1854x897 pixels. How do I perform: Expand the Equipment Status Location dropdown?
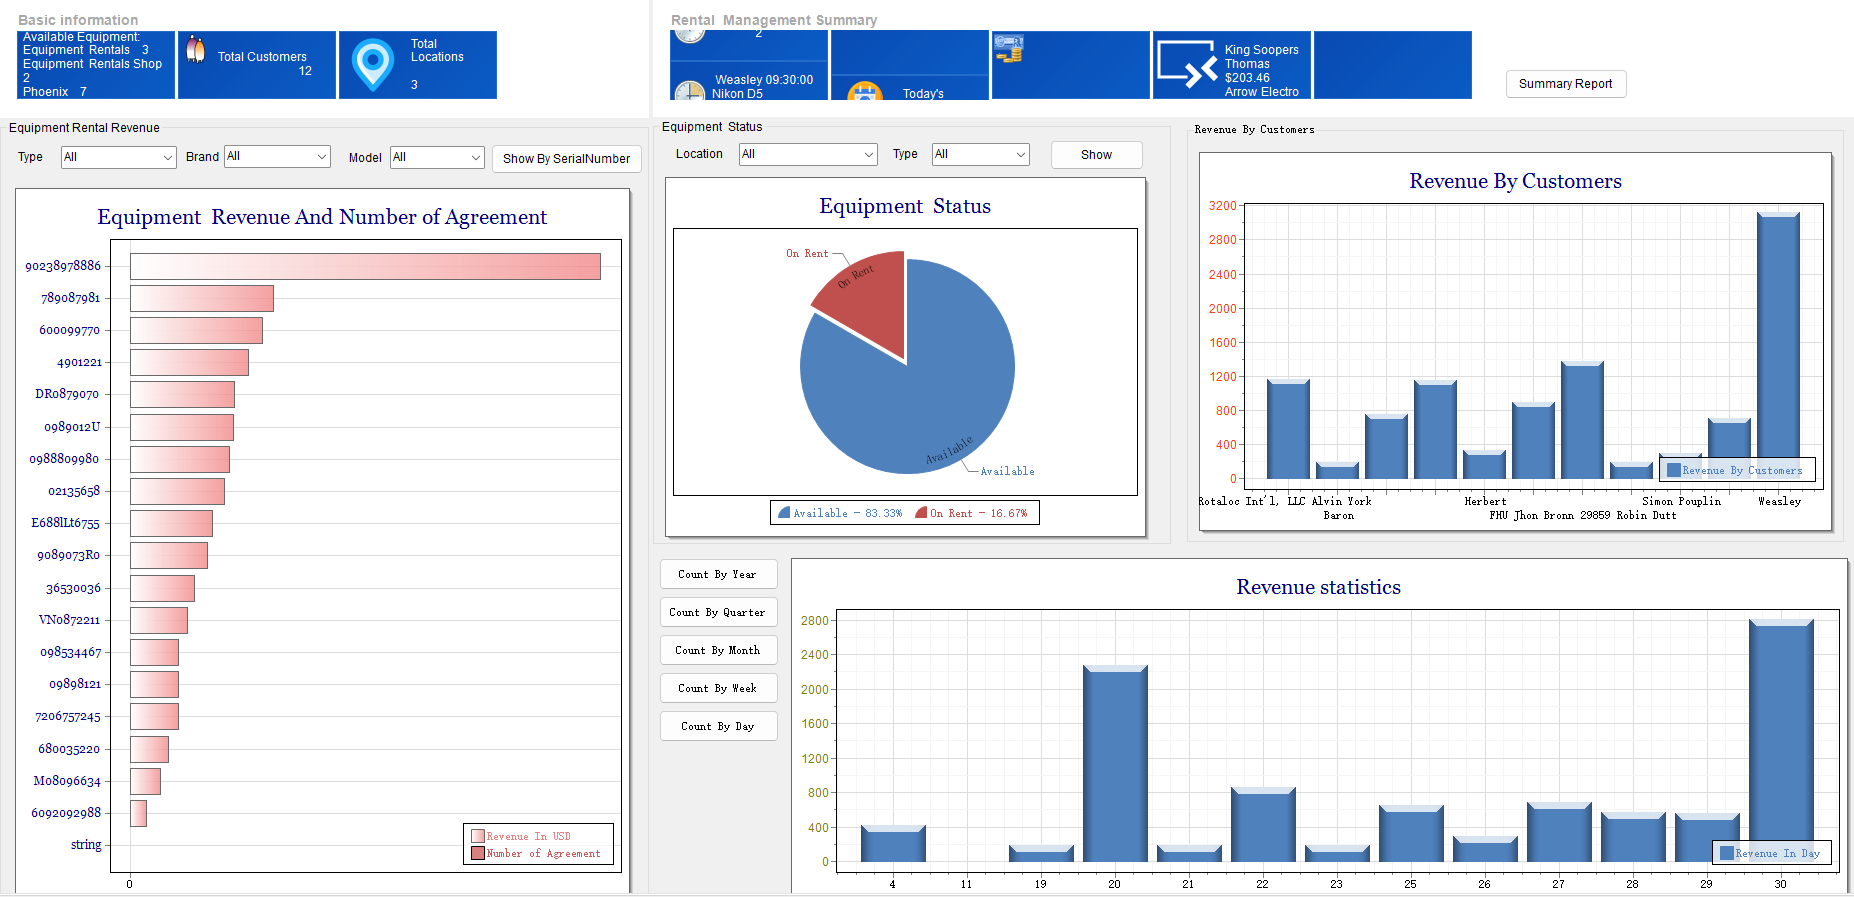(807, 154)
